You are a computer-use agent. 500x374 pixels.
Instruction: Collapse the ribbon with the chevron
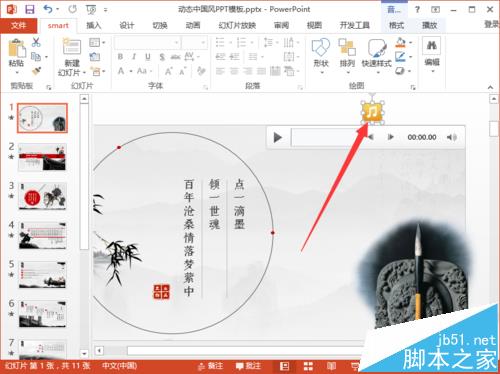pyautogui.click(x=490, y=87)
